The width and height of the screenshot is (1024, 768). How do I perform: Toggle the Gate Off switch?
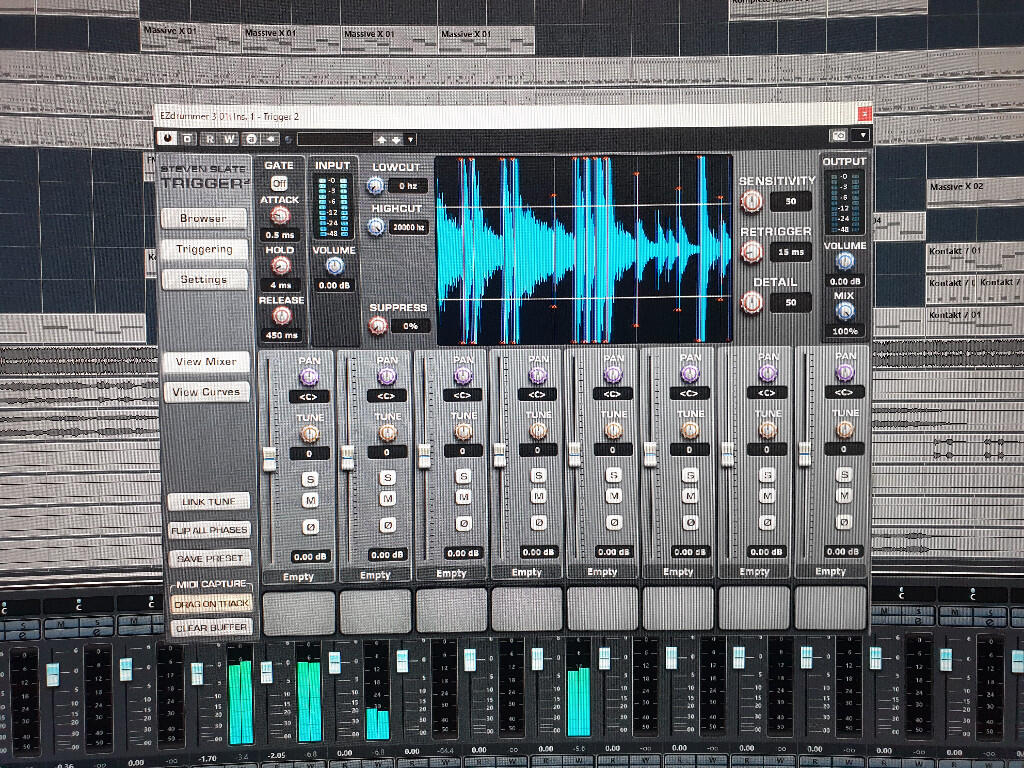click(x=280, y=184)
